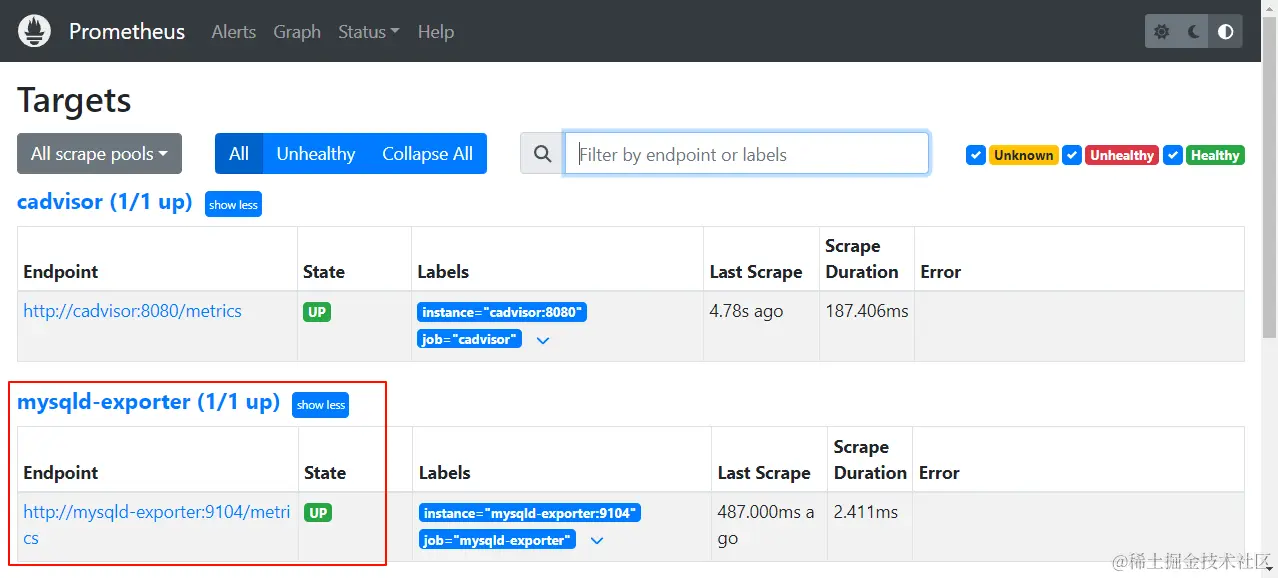The height and width of the screenshot is (578, 1278).
Task: Select browser-preferred theme contrast icon
Action: 1226,32
